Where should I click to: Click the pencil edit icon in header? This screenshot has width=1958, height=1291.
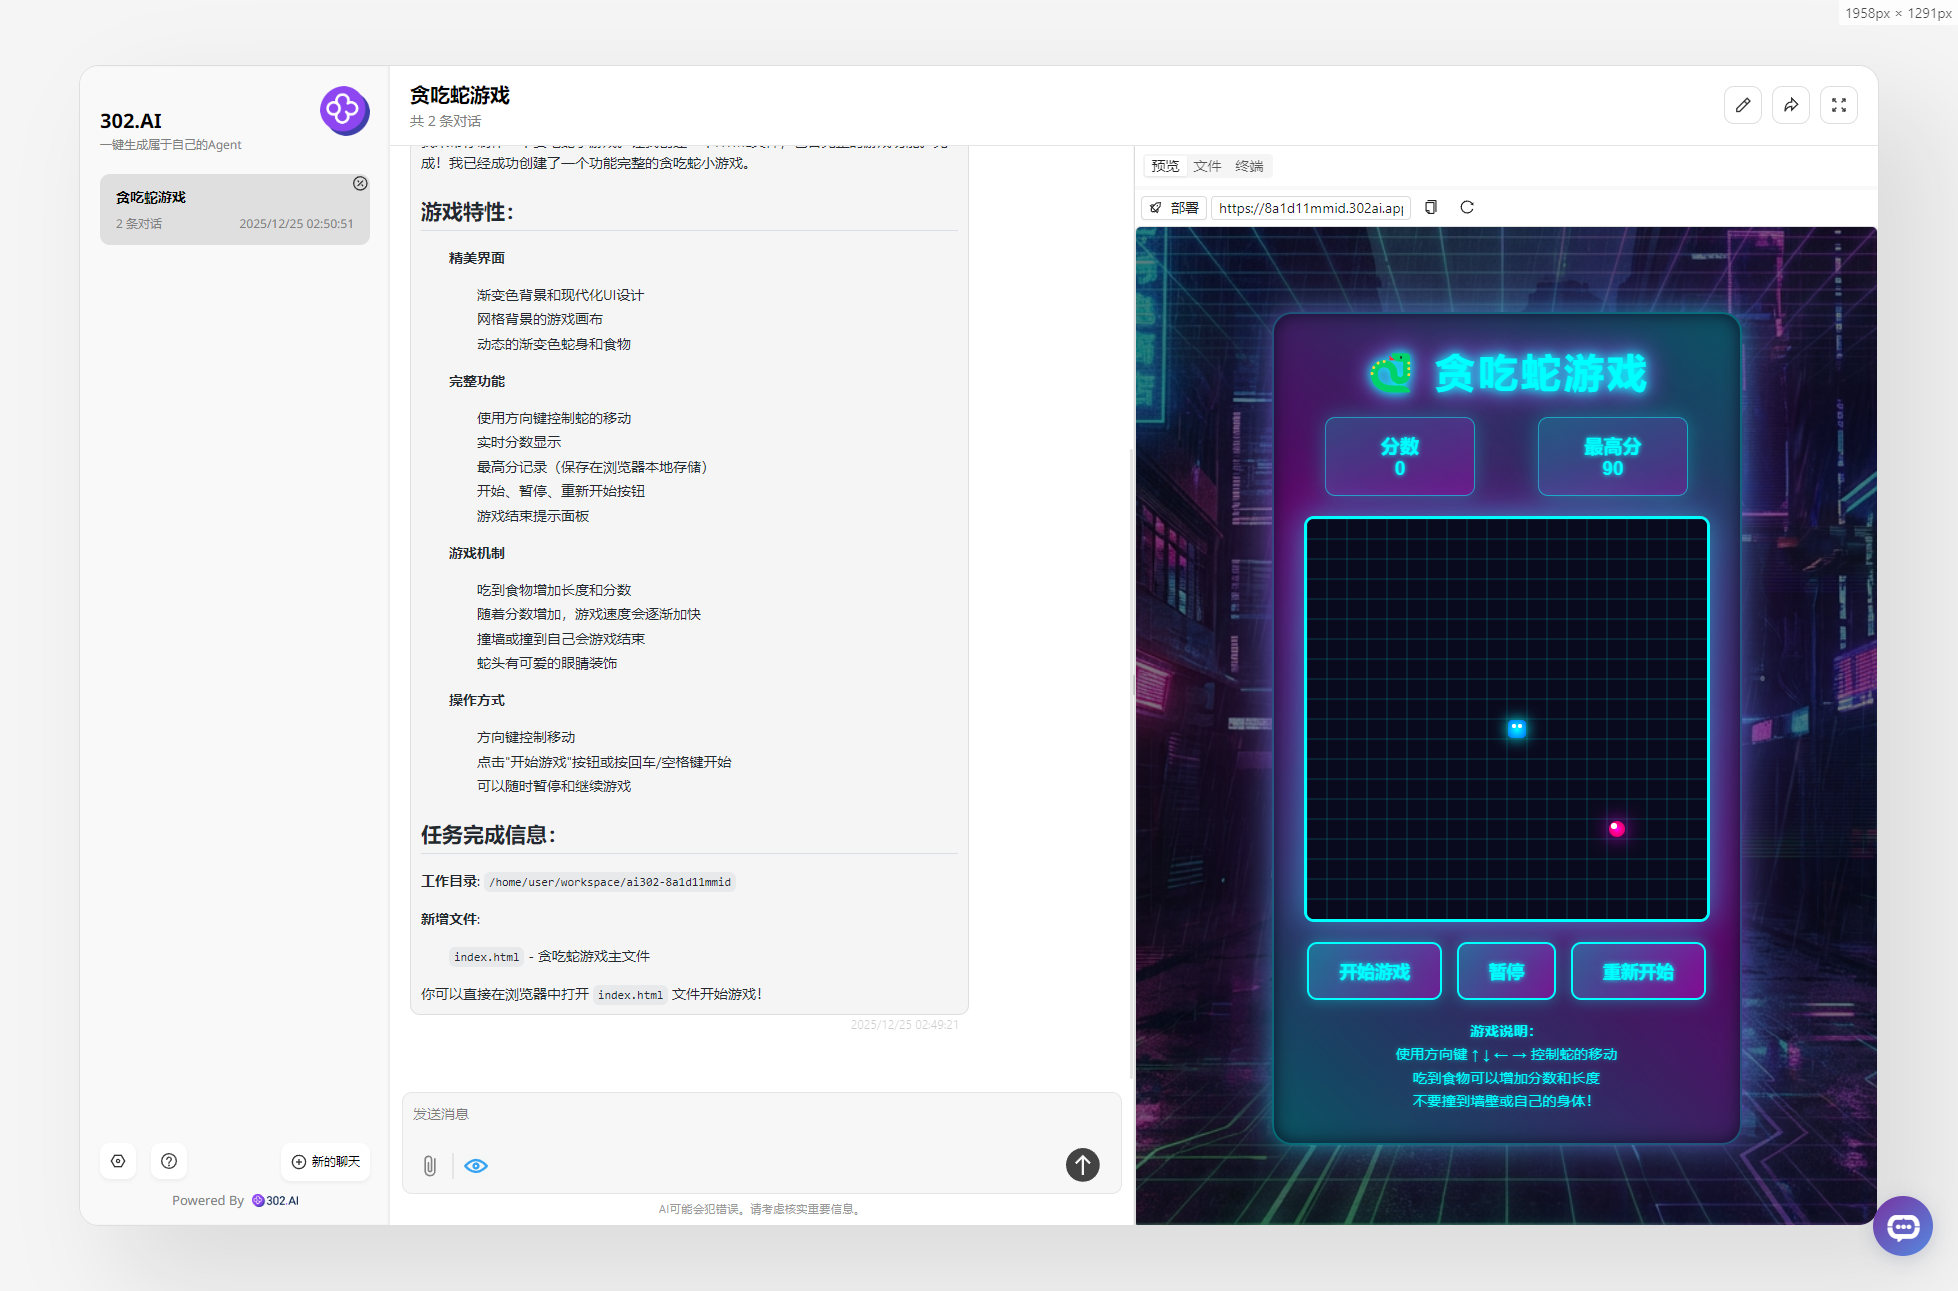1742,105
